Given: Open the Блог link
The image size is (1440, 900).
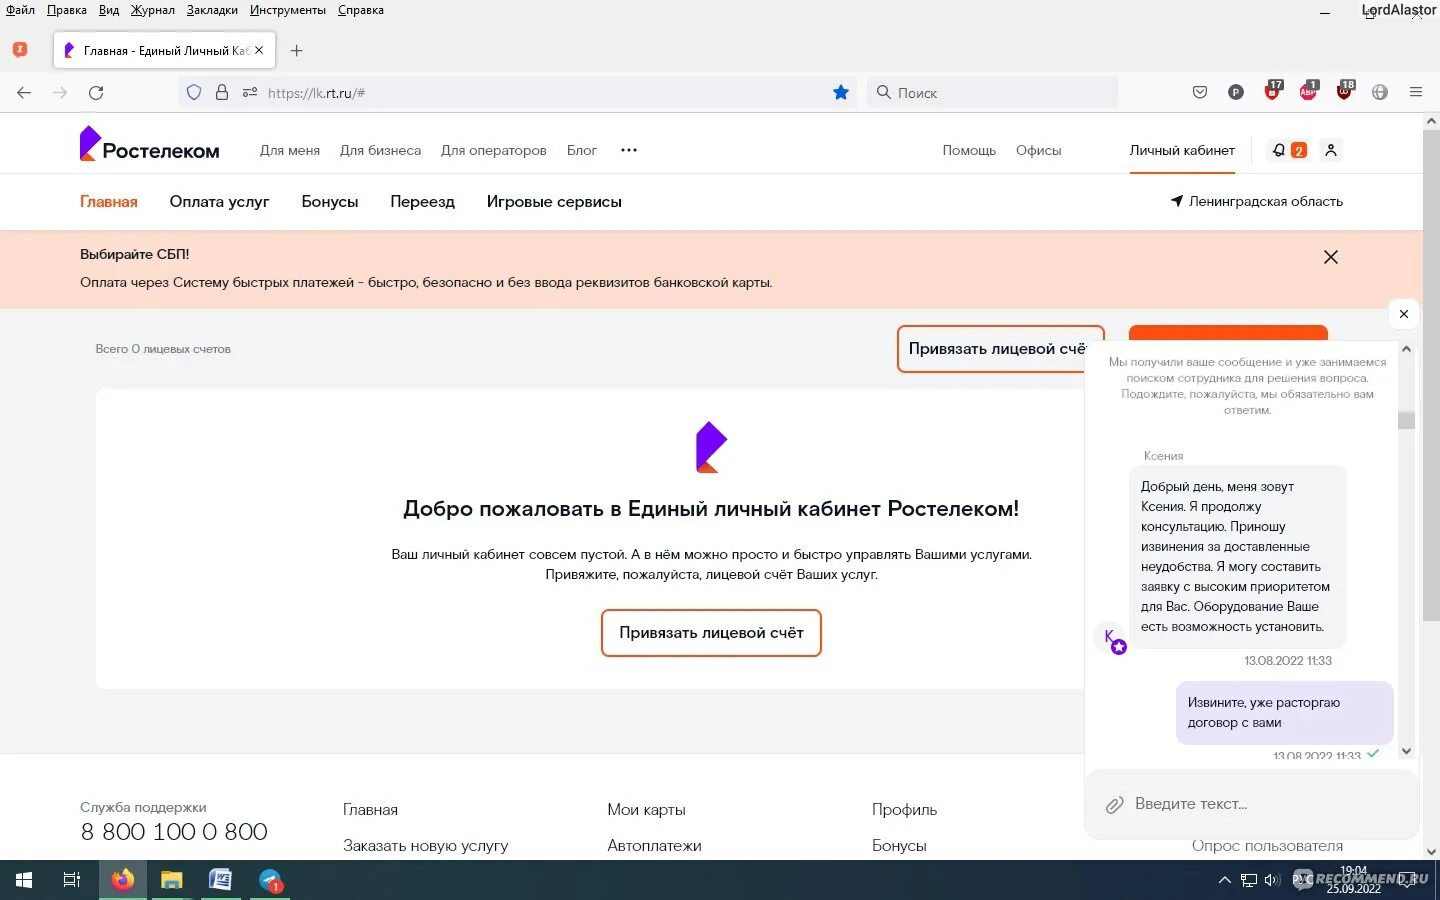Looking at the screenshot, I should (582, 150).
